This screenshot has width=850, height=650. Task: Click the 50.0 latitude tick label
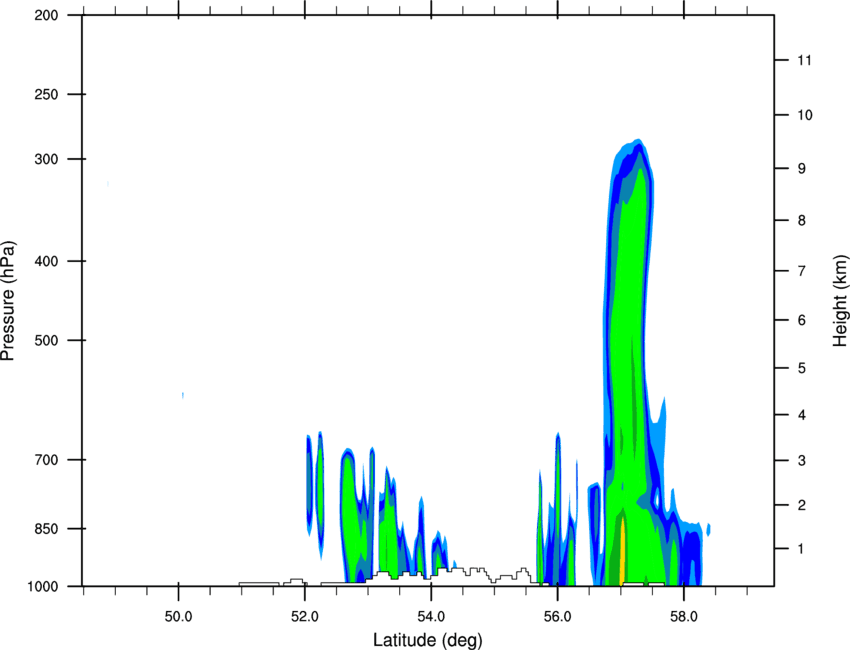[x=178, y=617]
